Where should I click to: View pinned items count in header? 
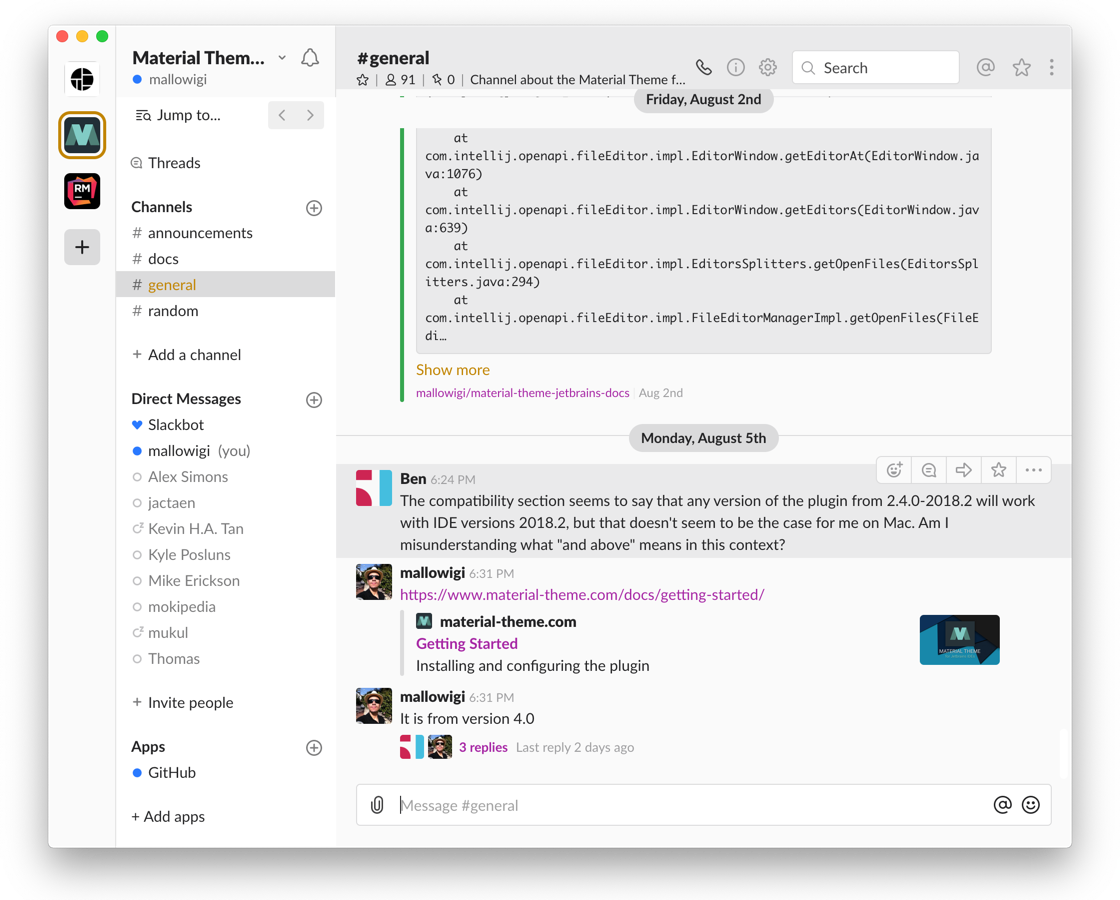[443, 80]
